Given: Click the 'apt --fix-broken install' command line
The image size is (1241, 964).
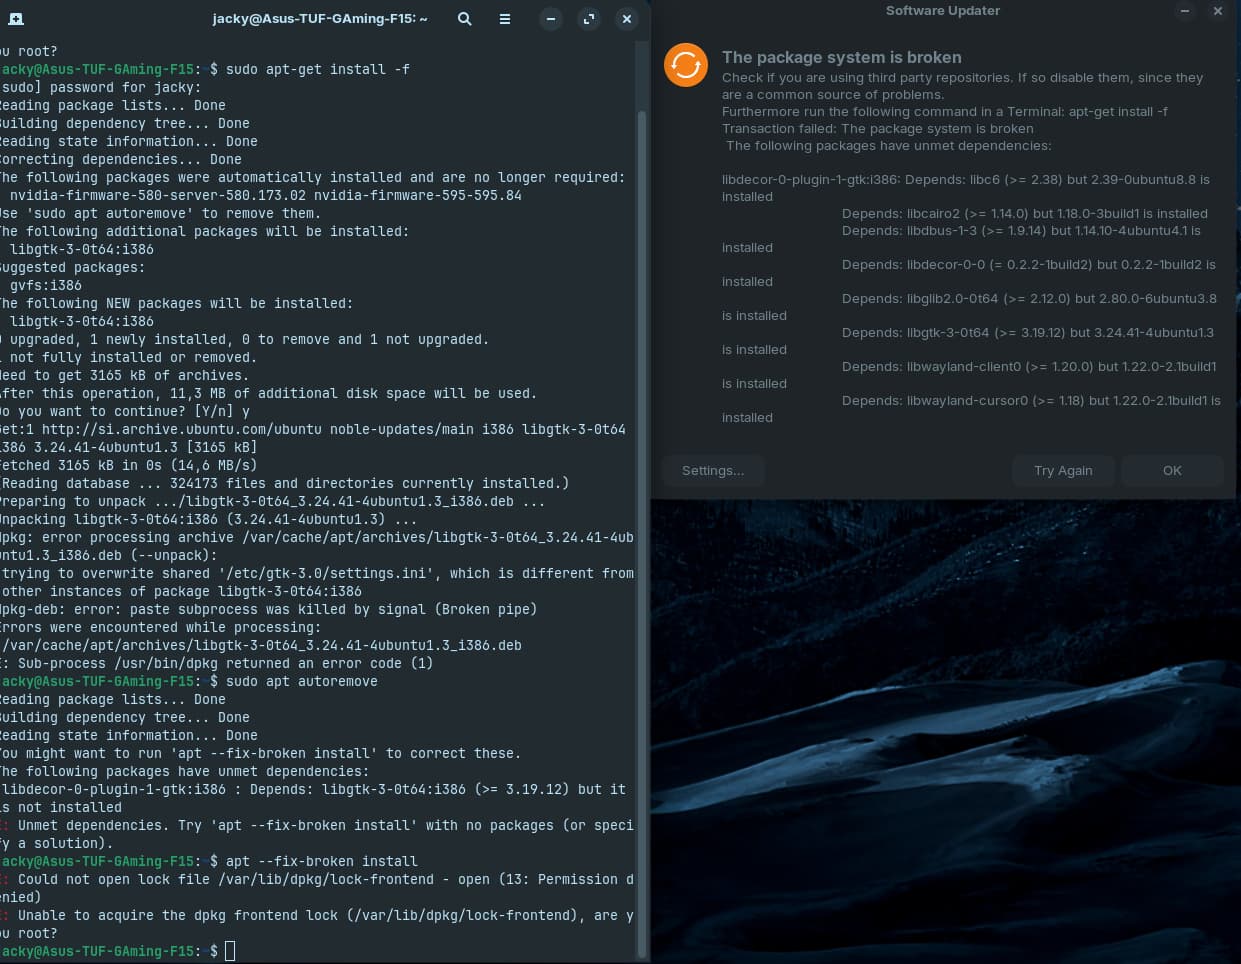Looking at the screenshot, I should click(322, 862).
